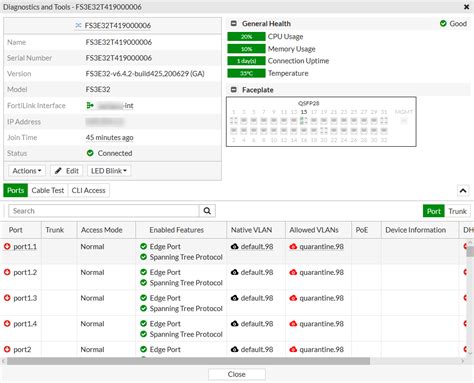Click port2 down status icon
This screenshot has height=383, width=474.
point(7,349)
